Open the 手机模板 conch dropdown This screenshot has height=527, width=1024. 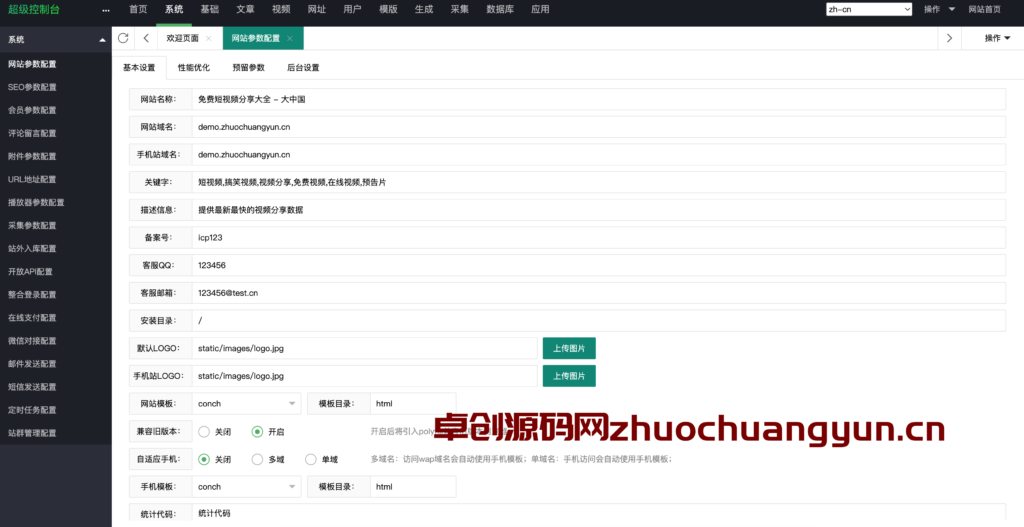[x=246, y=487]
